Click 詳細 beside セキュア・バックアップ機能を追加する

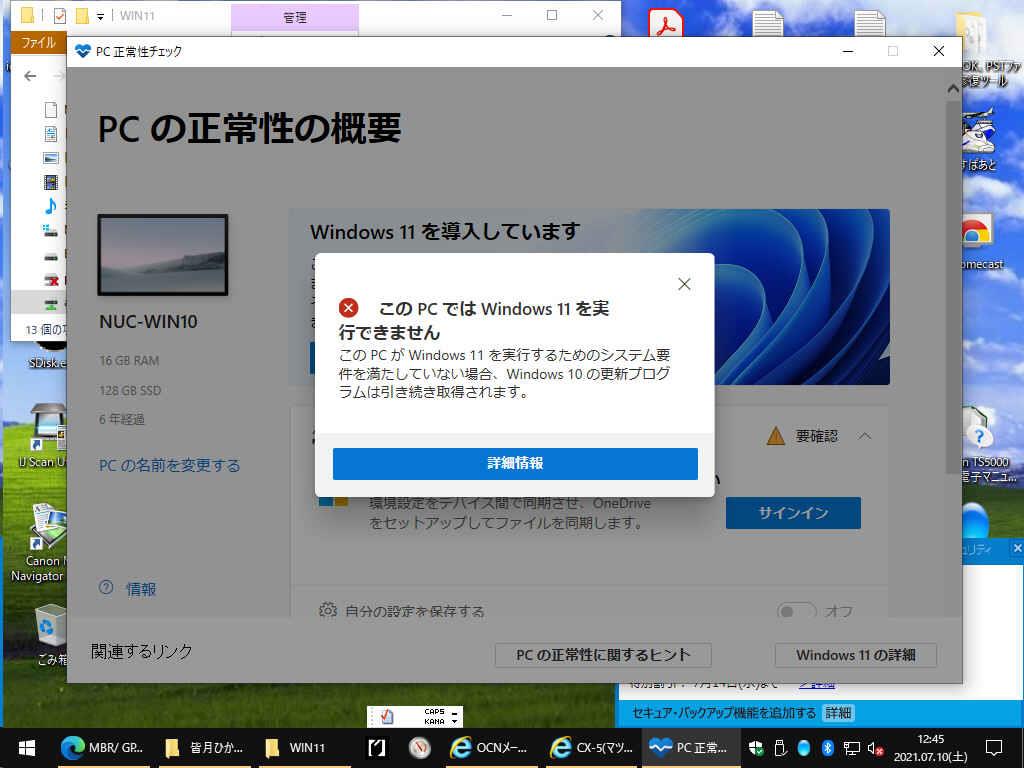click(838, 712)
